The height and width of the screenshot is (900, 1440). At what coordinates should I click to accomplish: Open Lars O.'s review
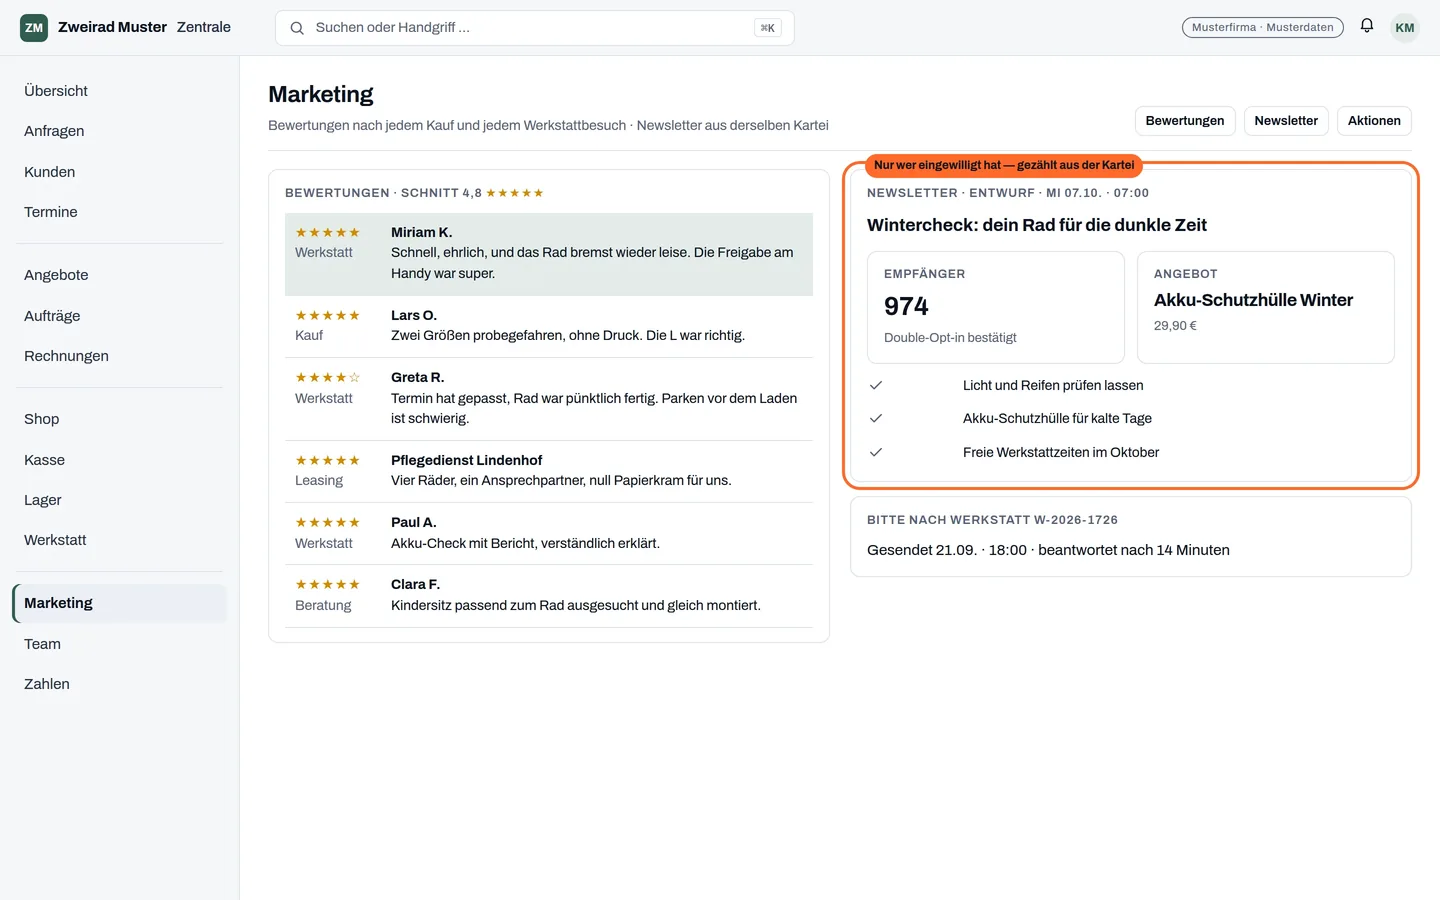point(549,326)
